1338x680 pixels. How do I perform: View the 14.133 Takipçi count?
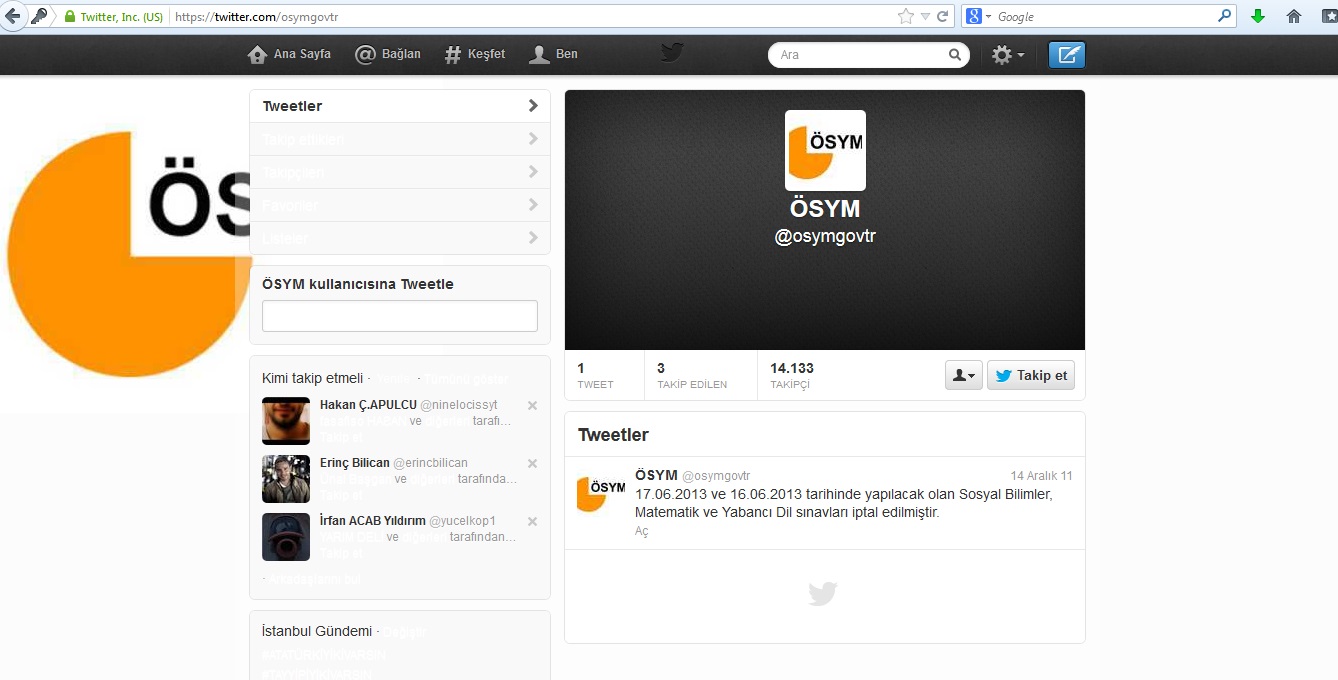coord(792,375)
